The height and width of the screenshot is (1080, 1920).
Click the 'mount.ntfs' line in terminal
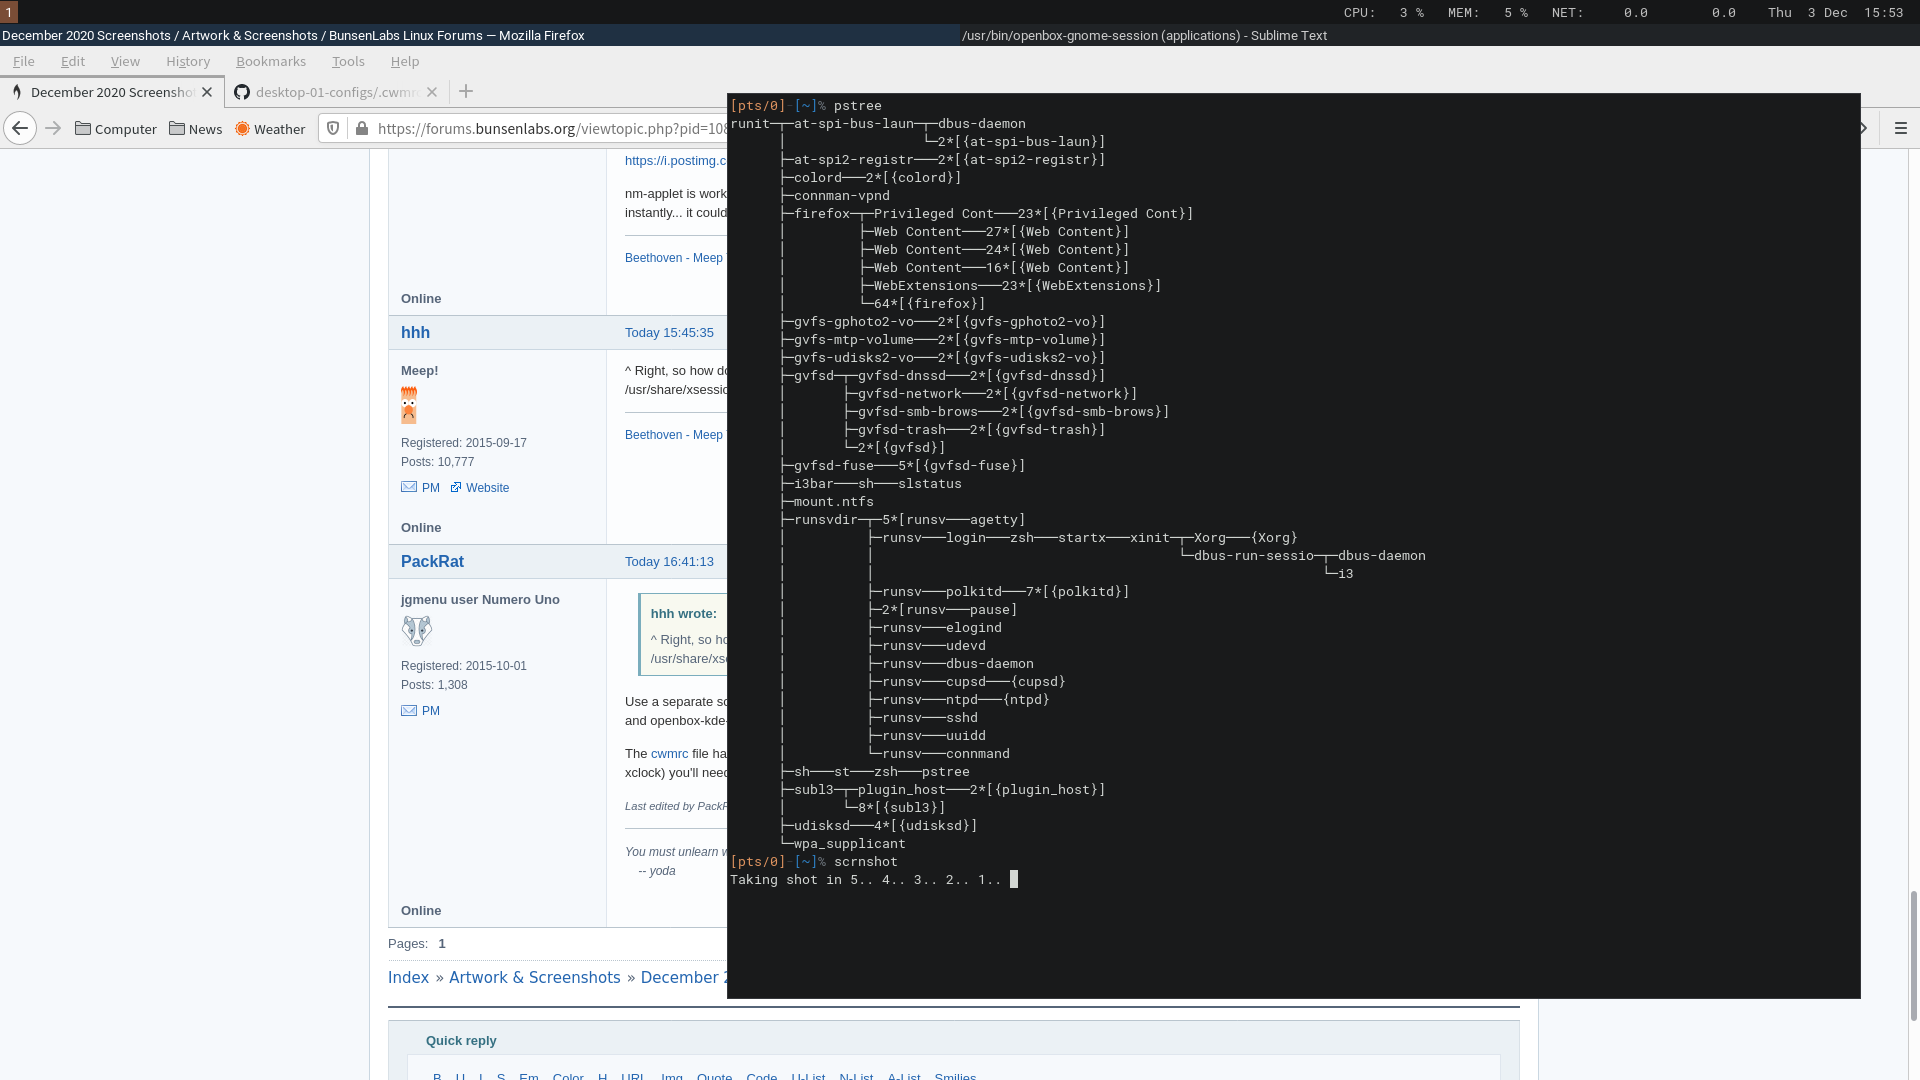833,502
